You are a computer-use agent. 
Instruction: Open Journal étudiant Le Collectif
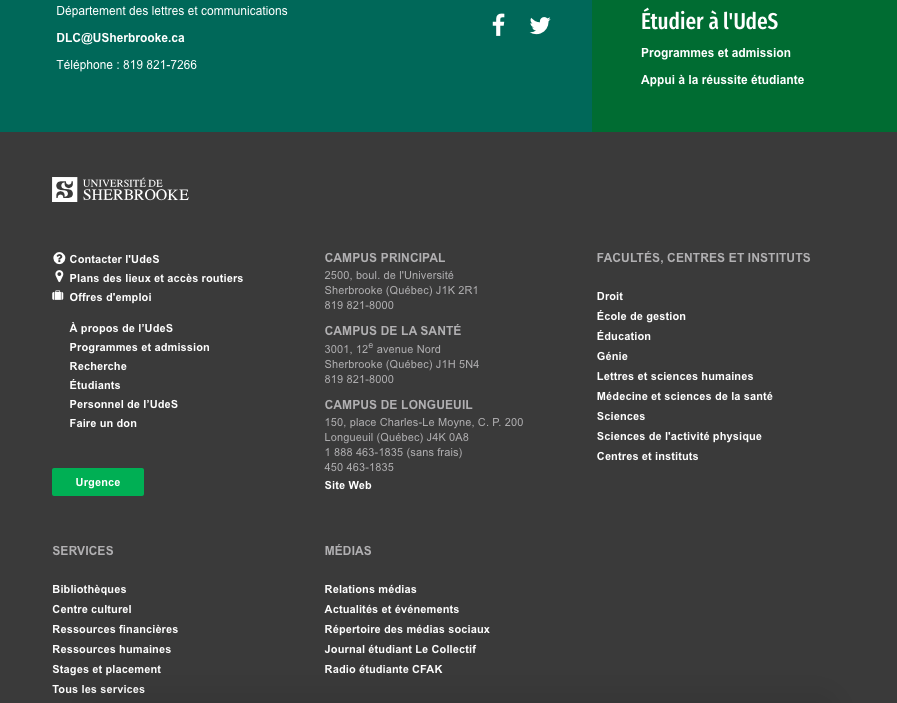pyautogui.click(x=400, y=649)
